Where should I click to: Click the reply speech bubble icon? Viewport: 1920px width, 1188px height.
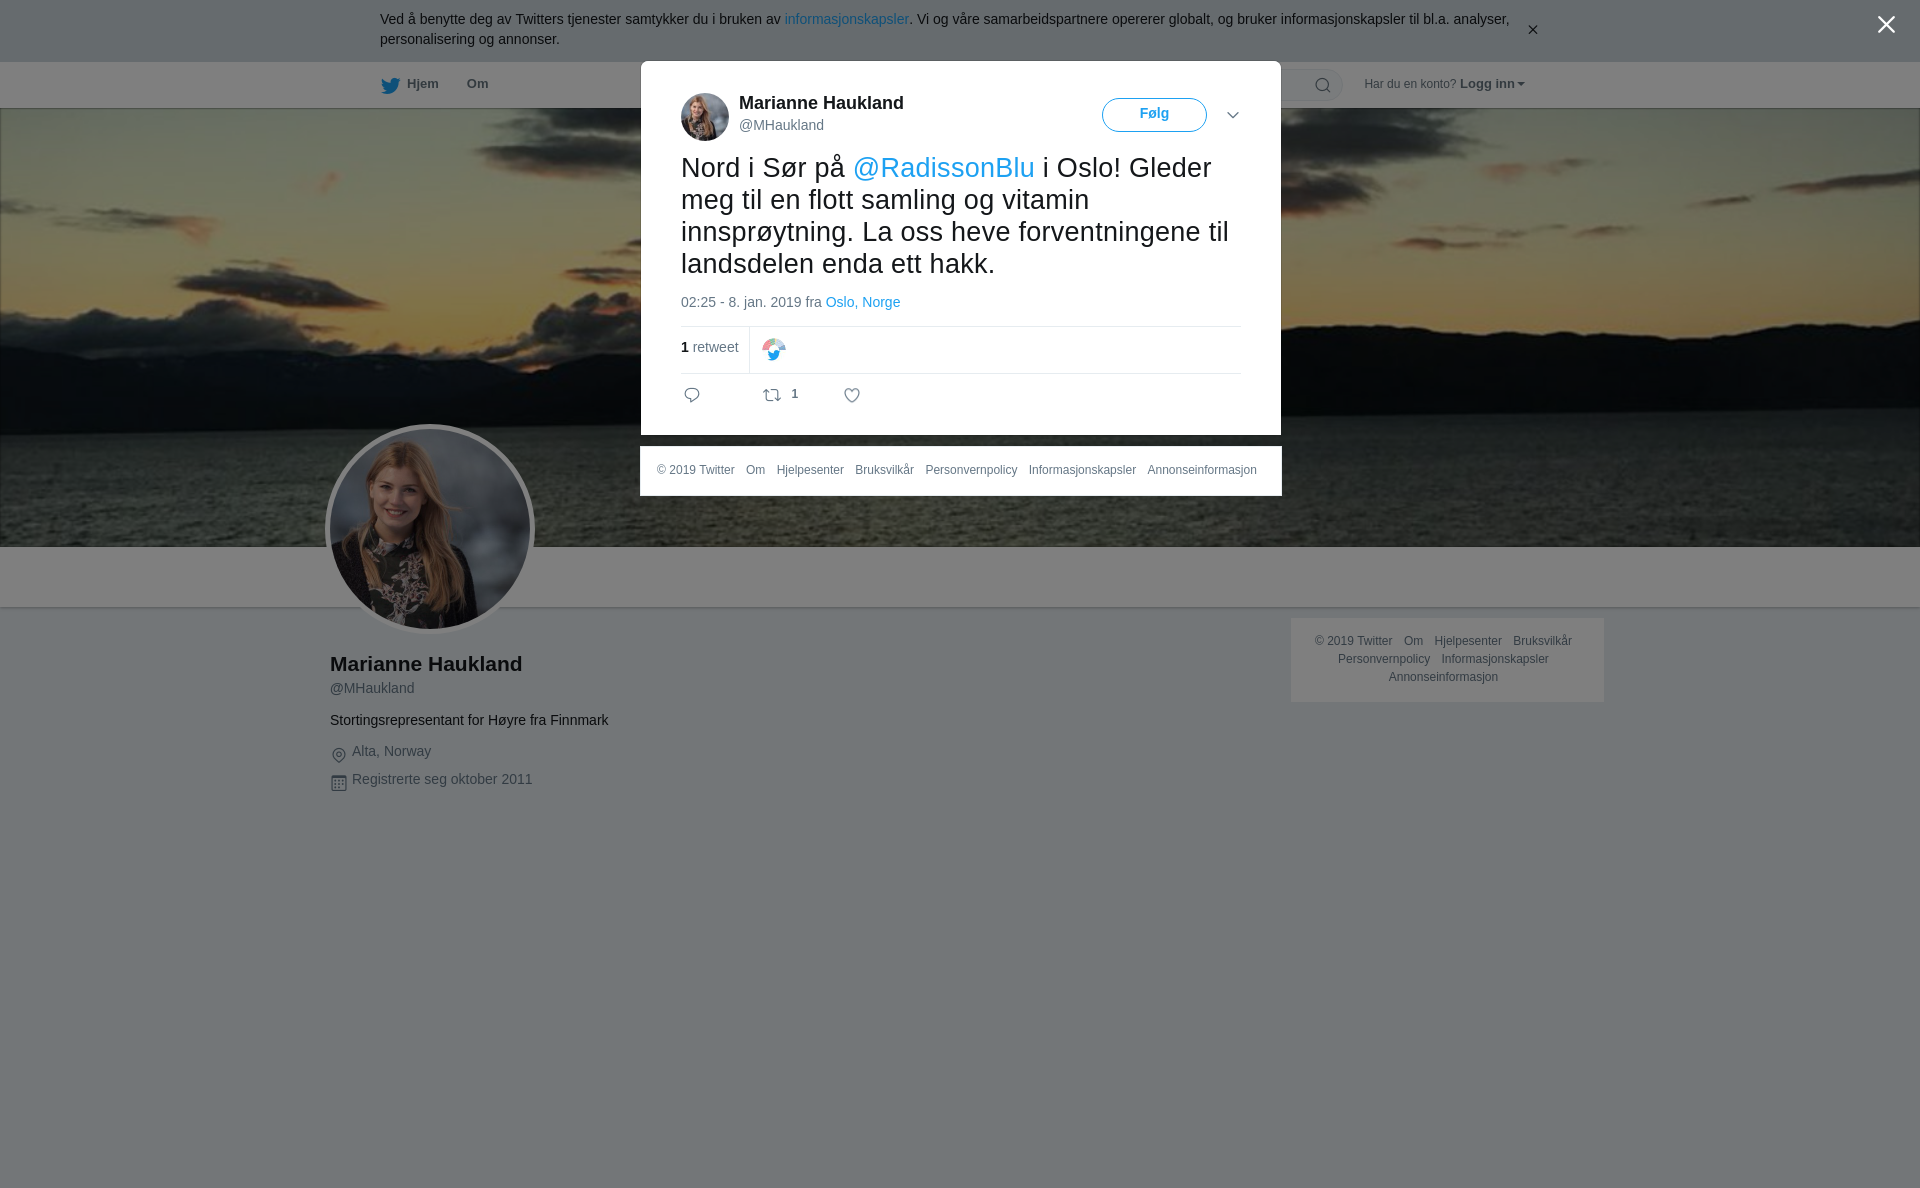click(692, 395)
